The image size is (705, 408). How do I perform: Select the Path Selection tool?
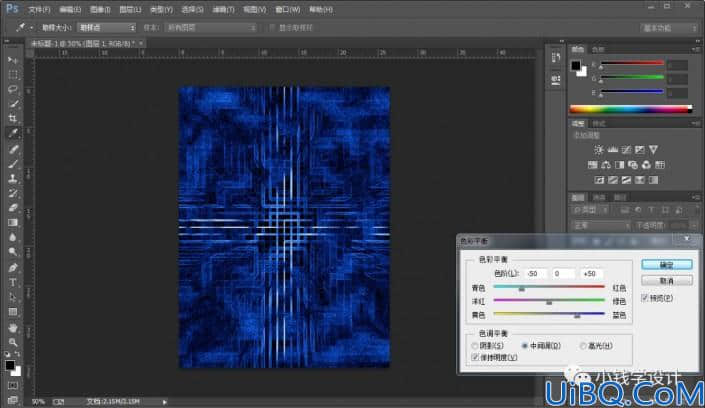(13, 297)
